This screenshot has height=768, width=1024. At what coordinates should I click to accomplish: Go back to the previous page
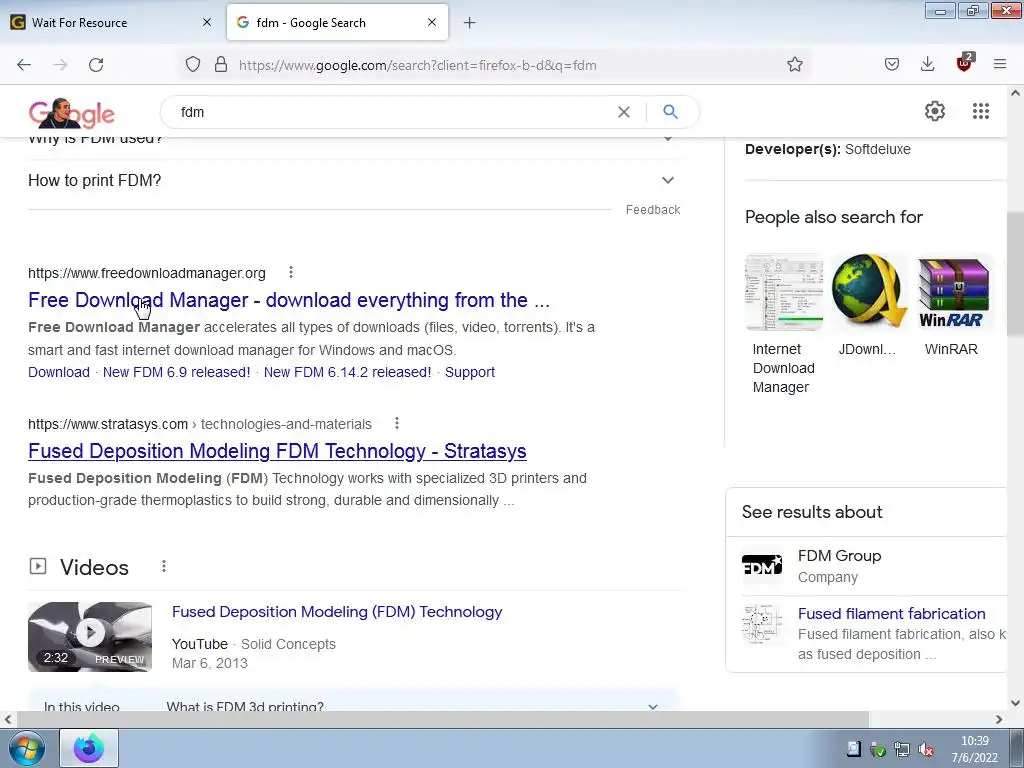[x=24, y=65]
